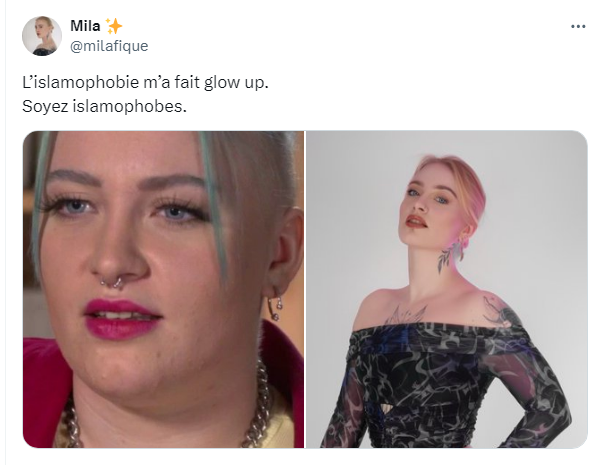This screenshot has width=603, height=465.
Task: Click the neck tattoo in right photo
Action: point(450,256)
